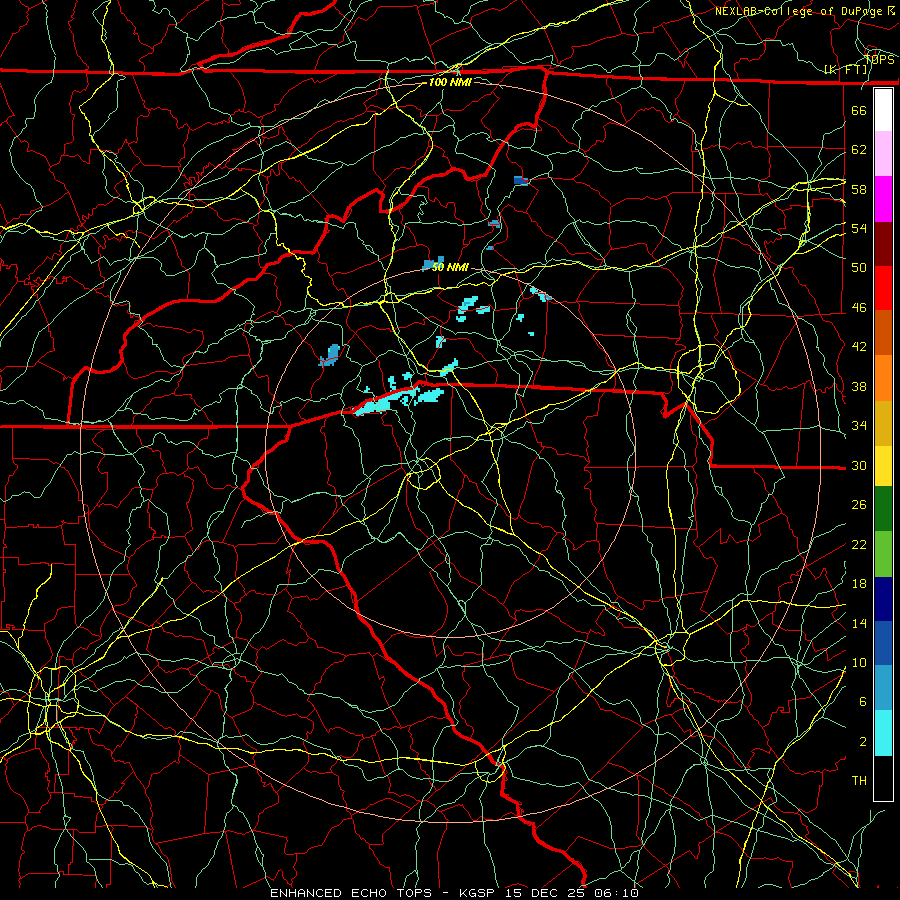Click the '54' scale value
Image resolution: width=900 pixels, height=900 pixels.
(859, 228)
